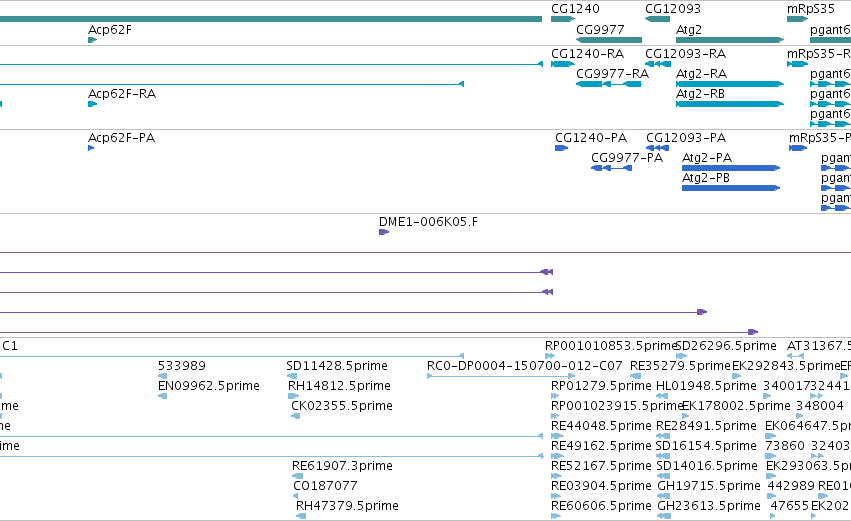Select the CG12093-PA protein label
The image size is (851, 521).
pyautogui.click(x=686, y=137)
